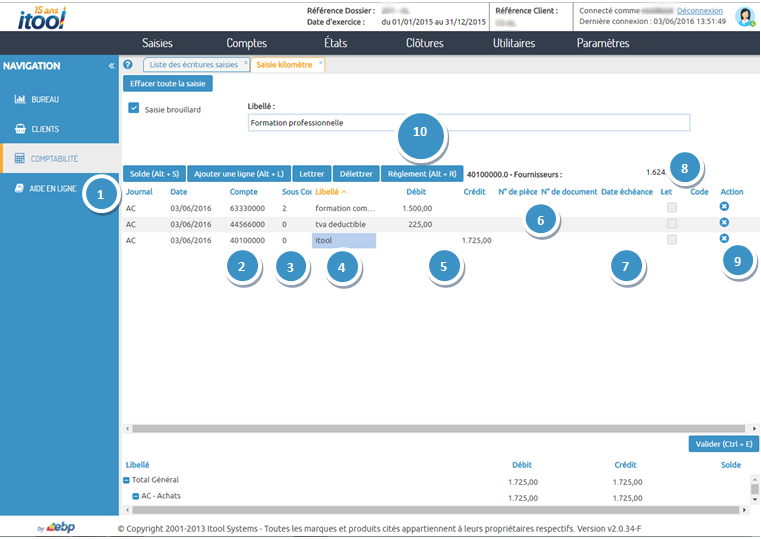The width and height of the screenshot is (761, 539).
Task: Collapse the AC - Achats tree node
Action: [x=136, y=497]
